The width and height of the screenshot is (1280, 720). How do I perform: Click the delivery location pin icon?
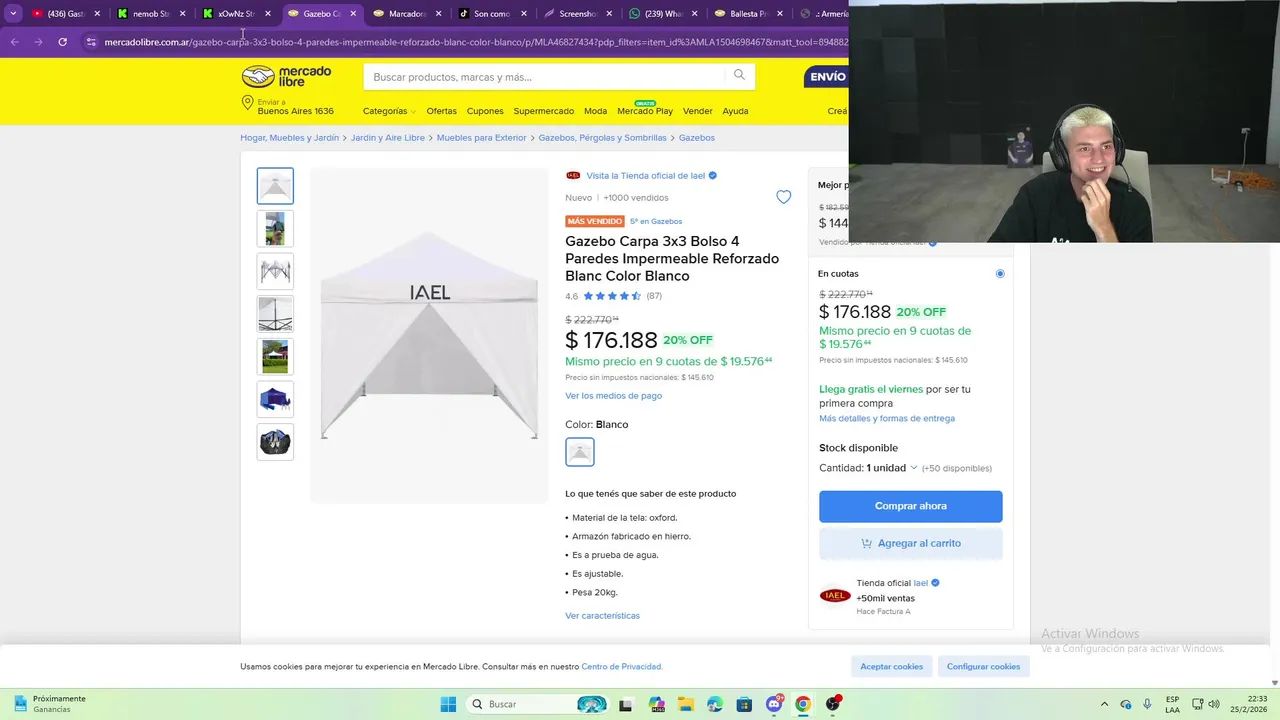click(247, 103)
